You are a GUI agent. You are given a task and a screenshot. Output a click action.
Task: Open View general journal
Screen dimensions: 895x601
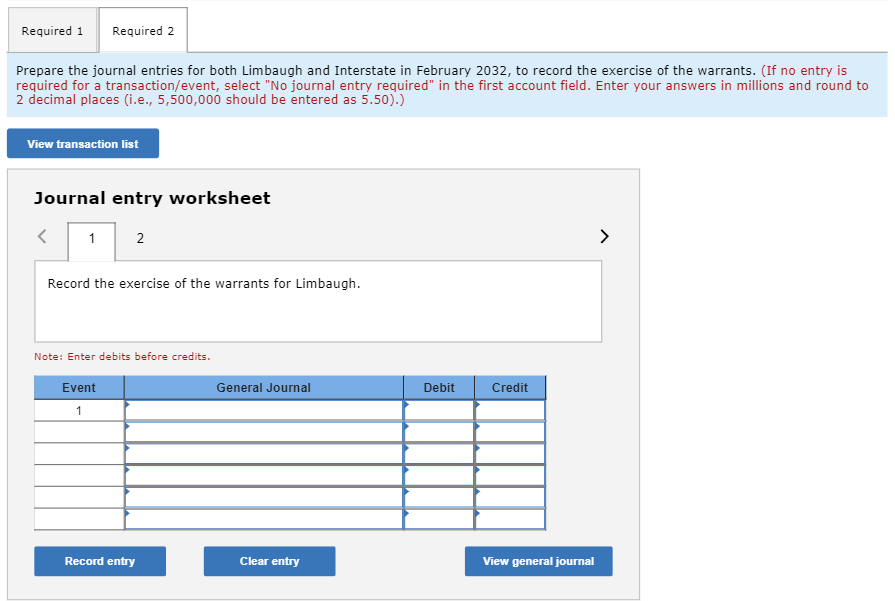(538, 561)
